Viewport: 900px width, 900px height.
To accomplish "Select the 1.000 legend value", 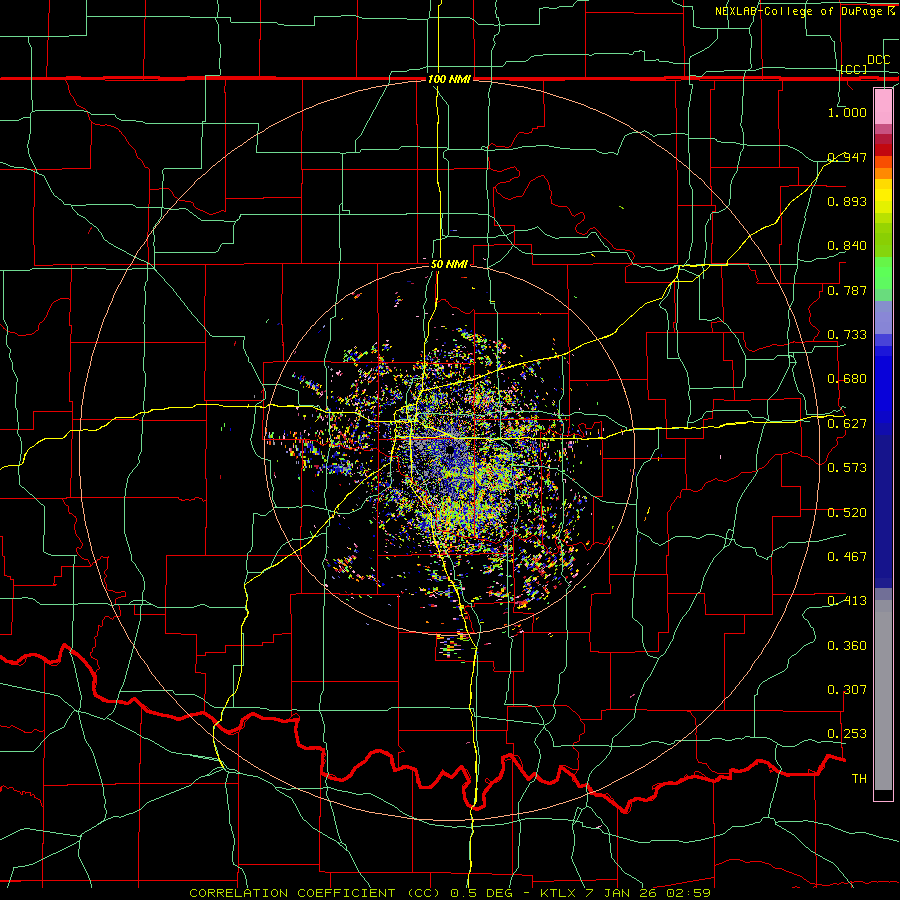I will pyautogui.click(x=847, y=112).
